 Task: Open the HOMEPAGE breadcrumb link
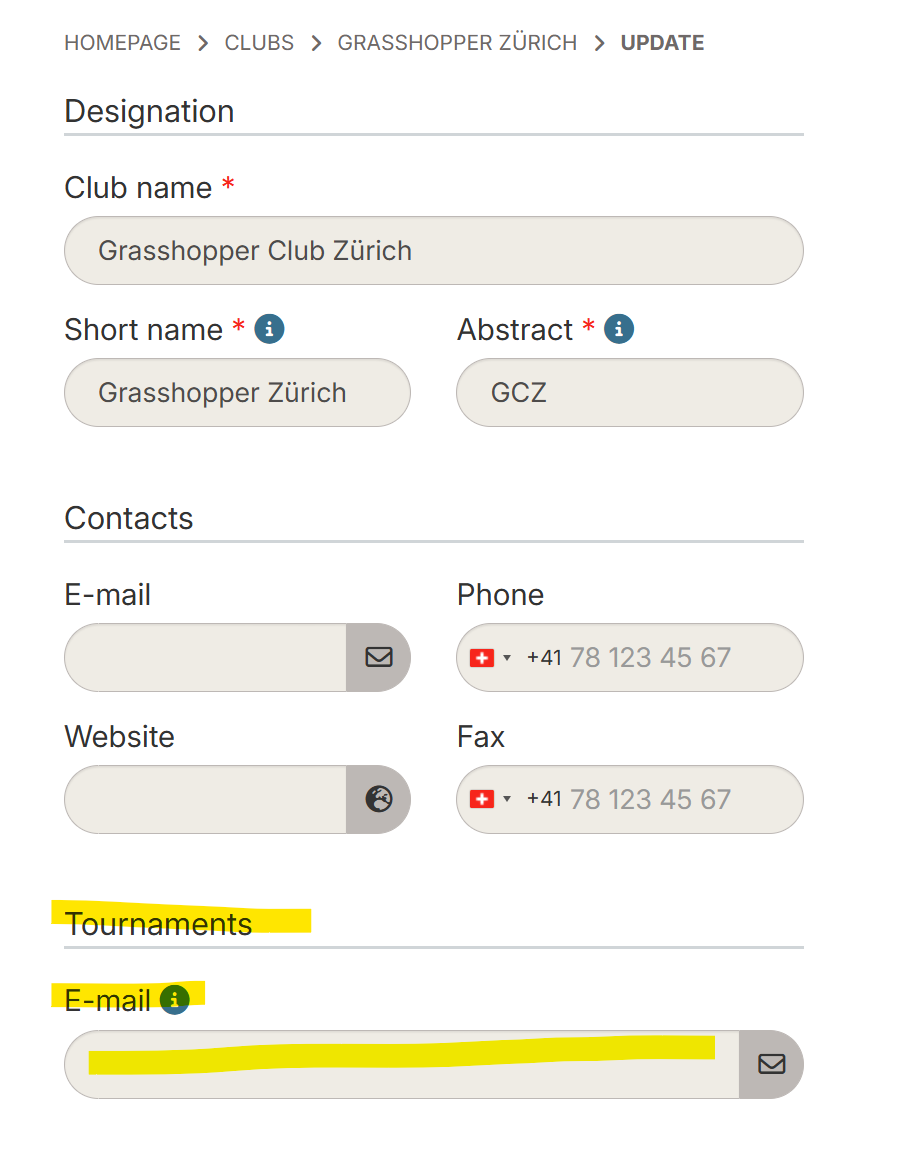(x=122, y=42)
